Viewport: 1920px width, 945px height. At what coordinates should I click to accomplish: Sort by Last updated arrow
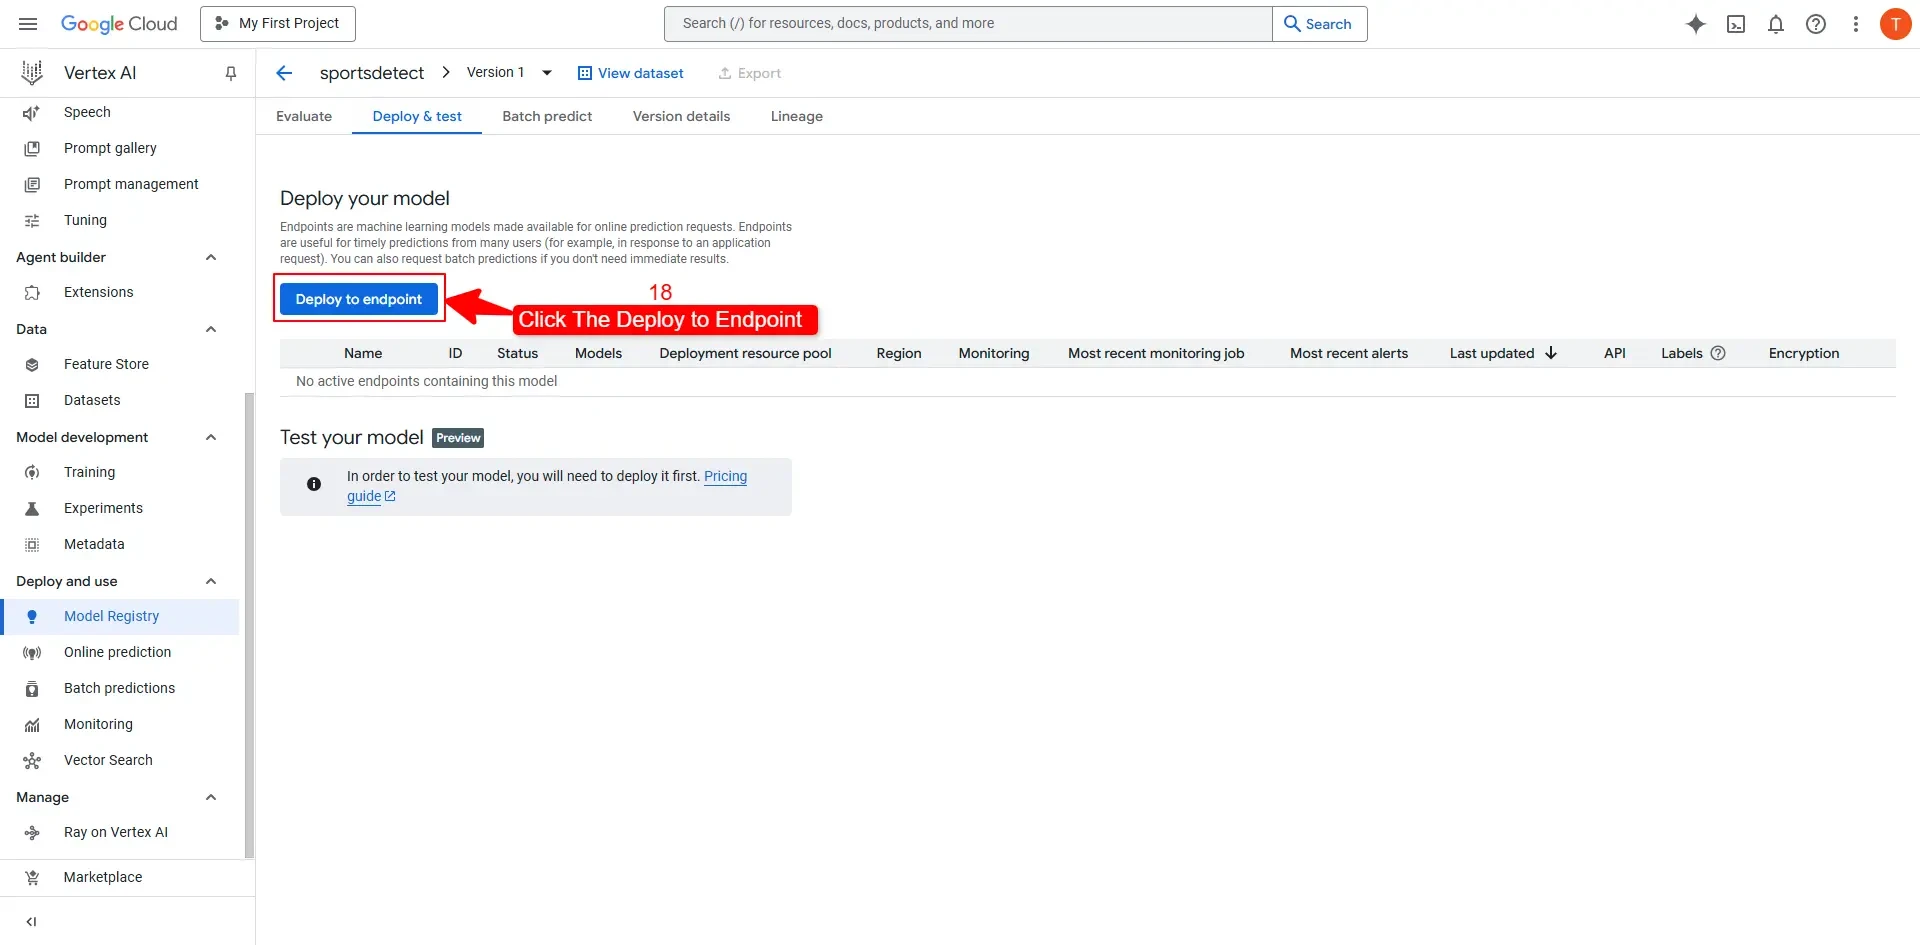pyautogui.click(x=1551, y=353)
